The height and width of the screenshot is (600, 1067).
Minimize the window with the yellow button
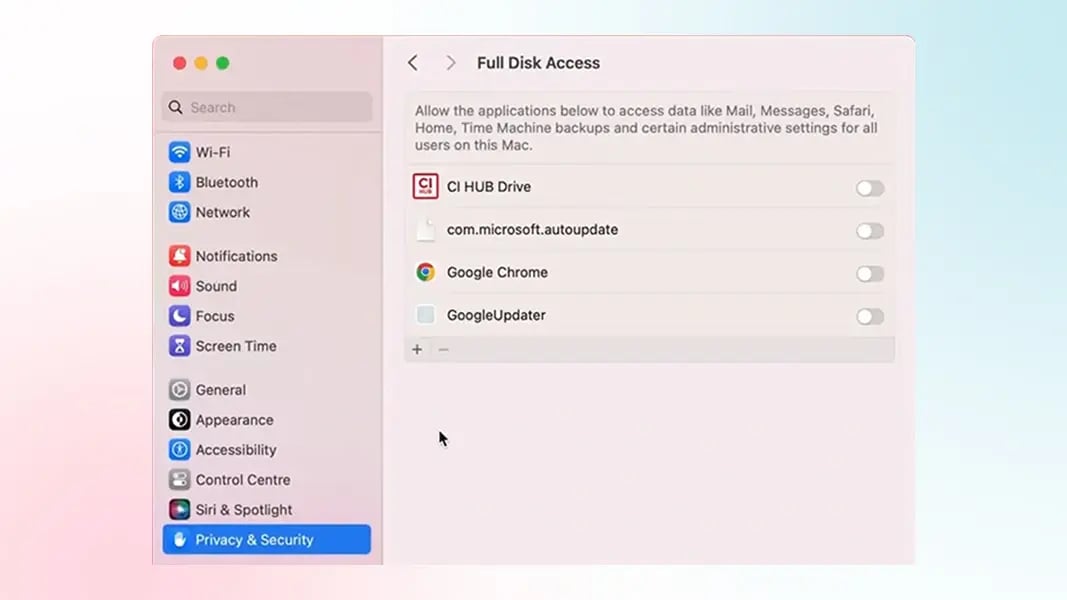point(201,63)
